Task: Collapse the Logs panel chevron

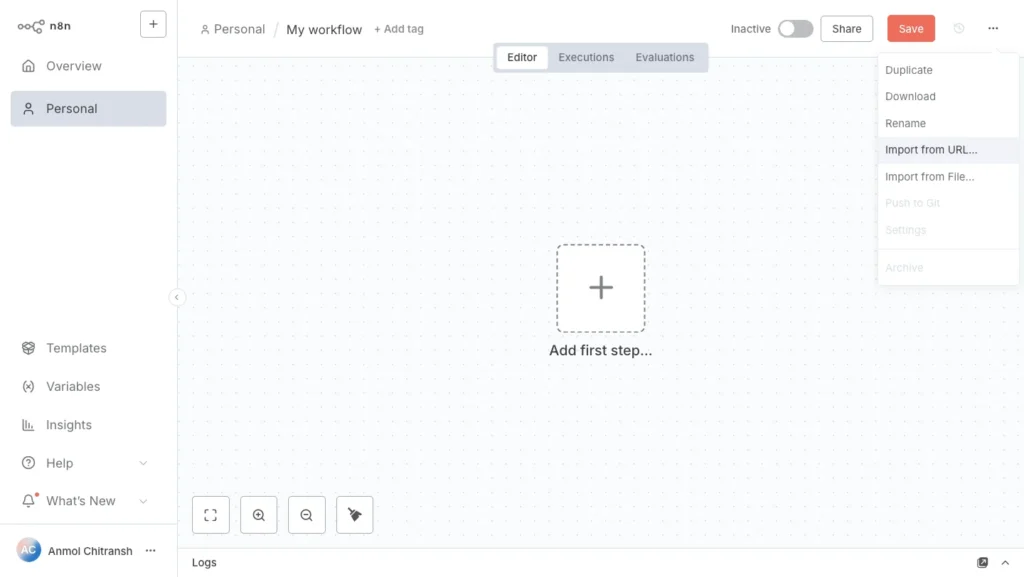Action: (1006, 562)
